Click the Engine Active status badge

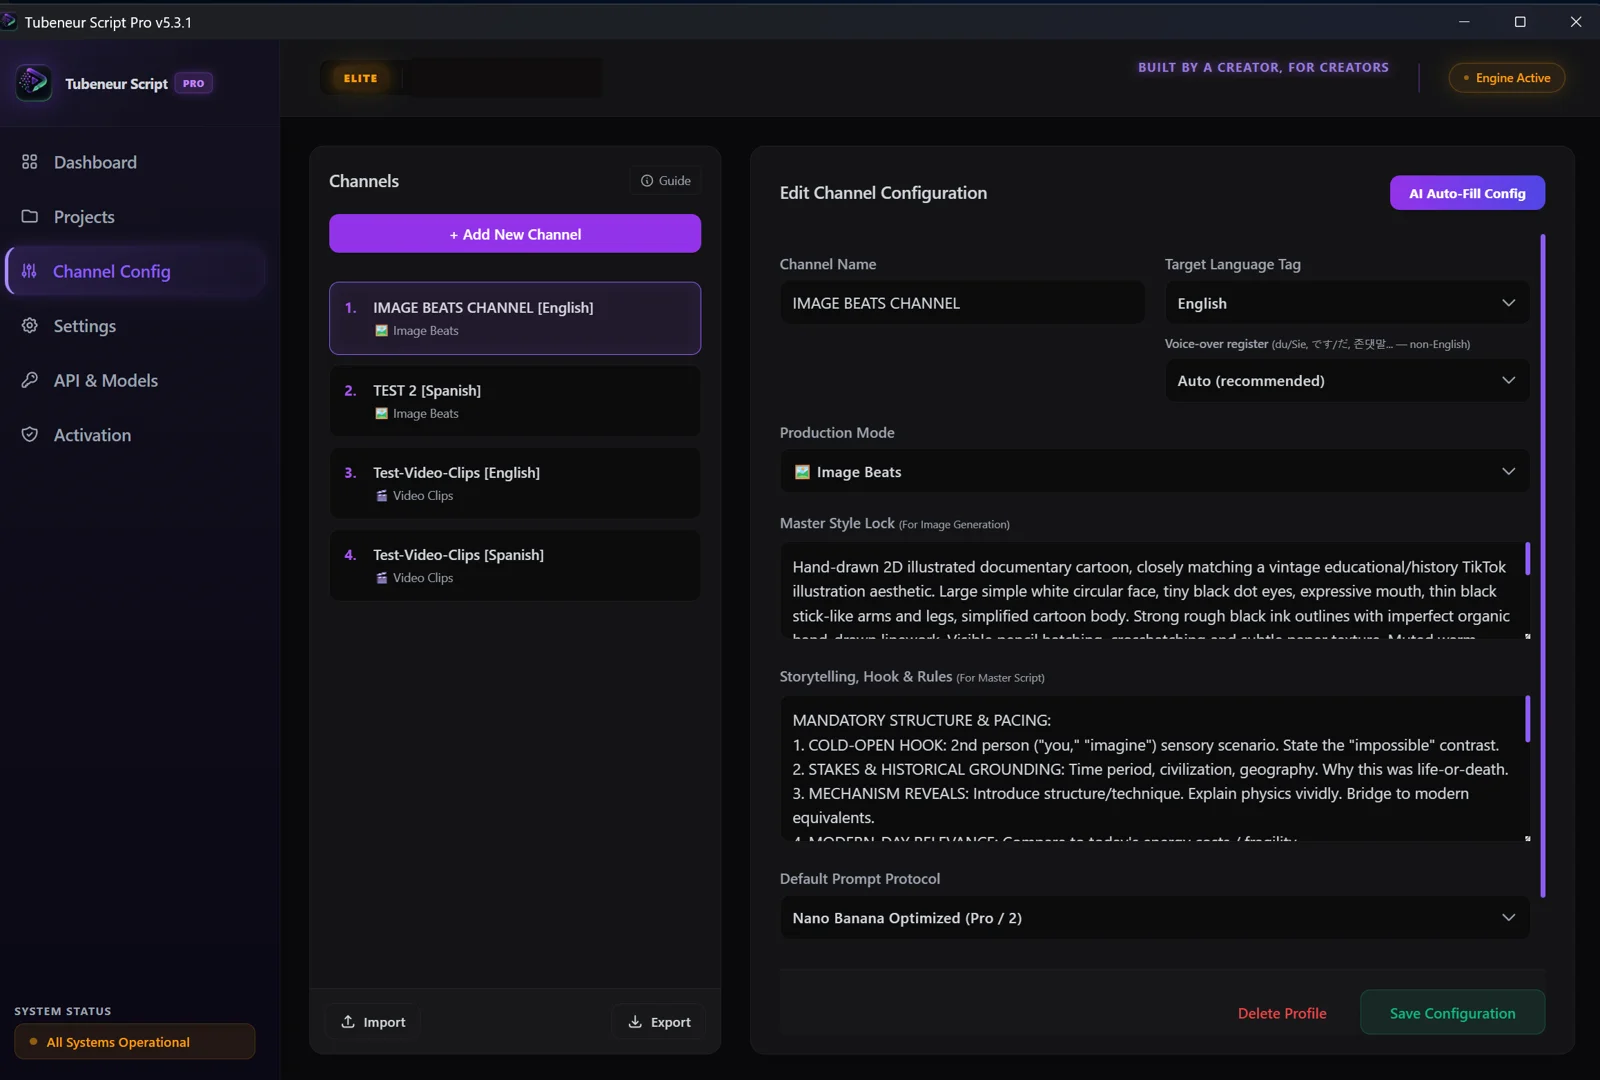point(1506,78)
